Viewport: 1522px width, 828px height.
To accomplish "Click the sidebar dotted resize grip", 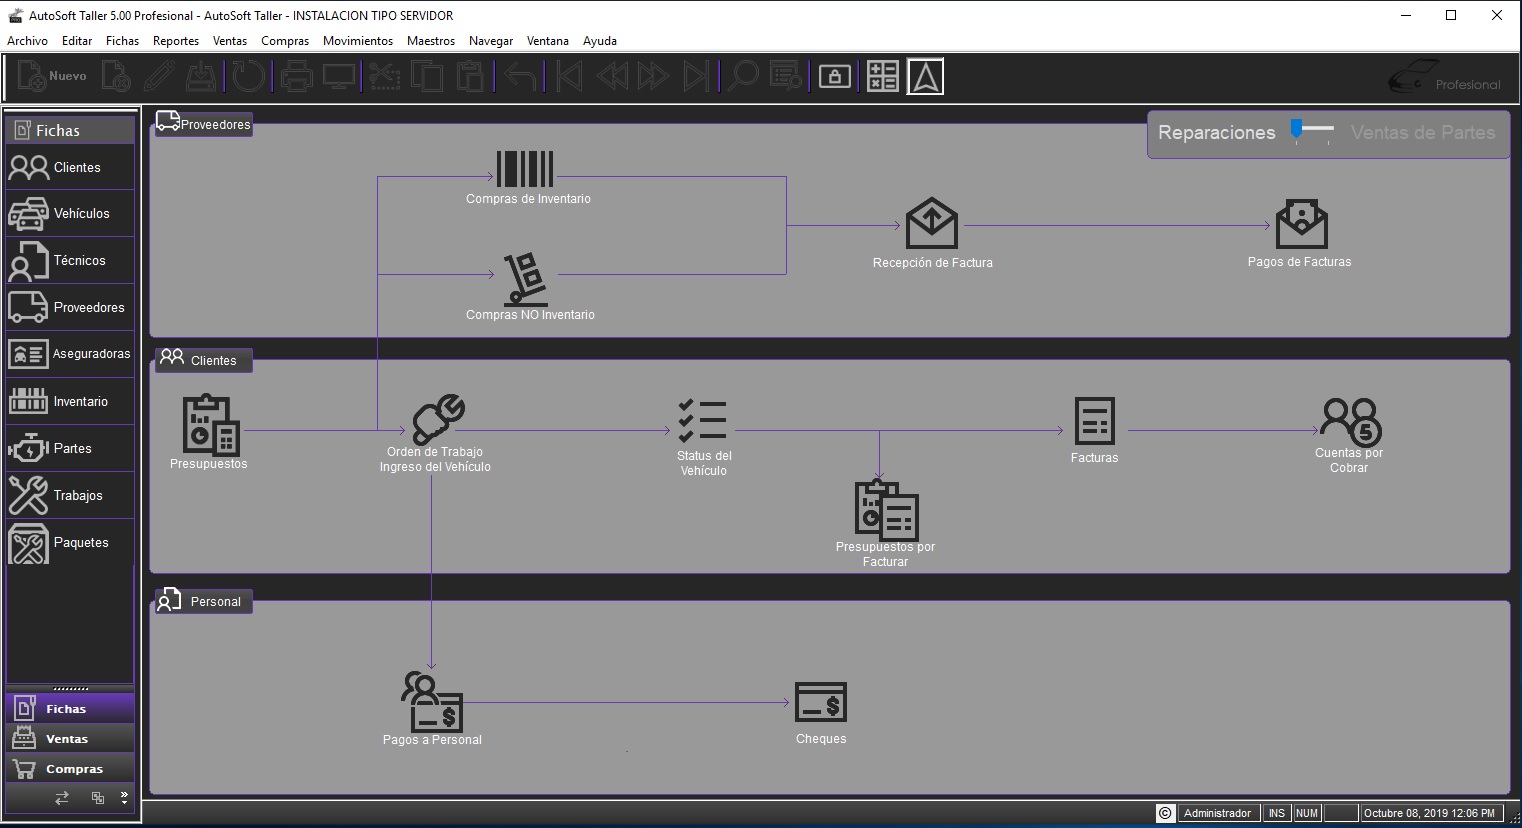I will pos(70,688).
